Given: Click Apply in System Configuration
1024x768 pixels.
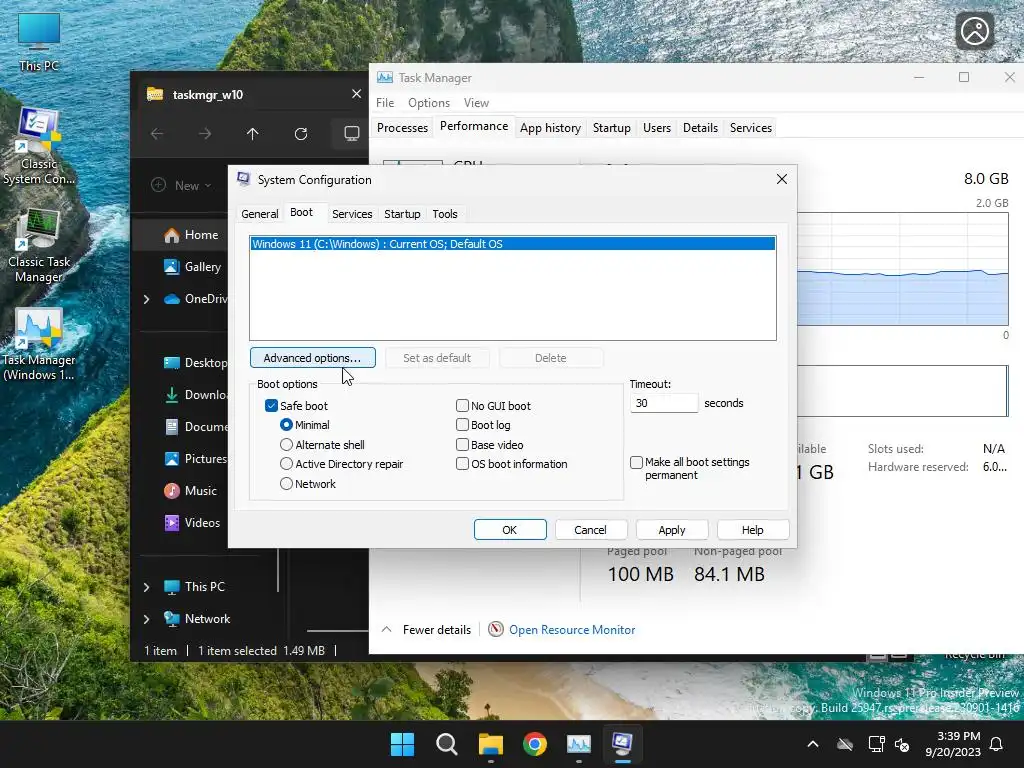Looking at the screenshot, I should [672, 530].
